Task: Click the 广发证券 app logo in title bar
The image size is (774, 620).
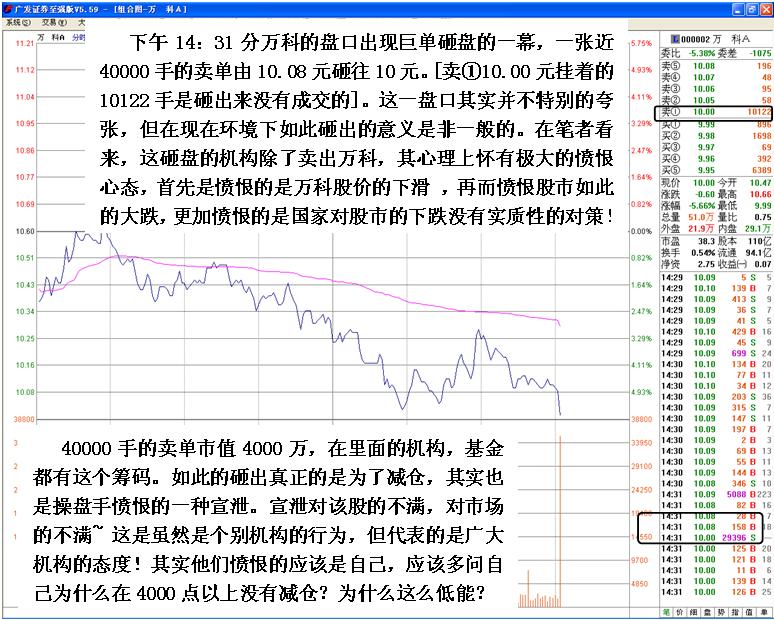Action: click(6, 8)
